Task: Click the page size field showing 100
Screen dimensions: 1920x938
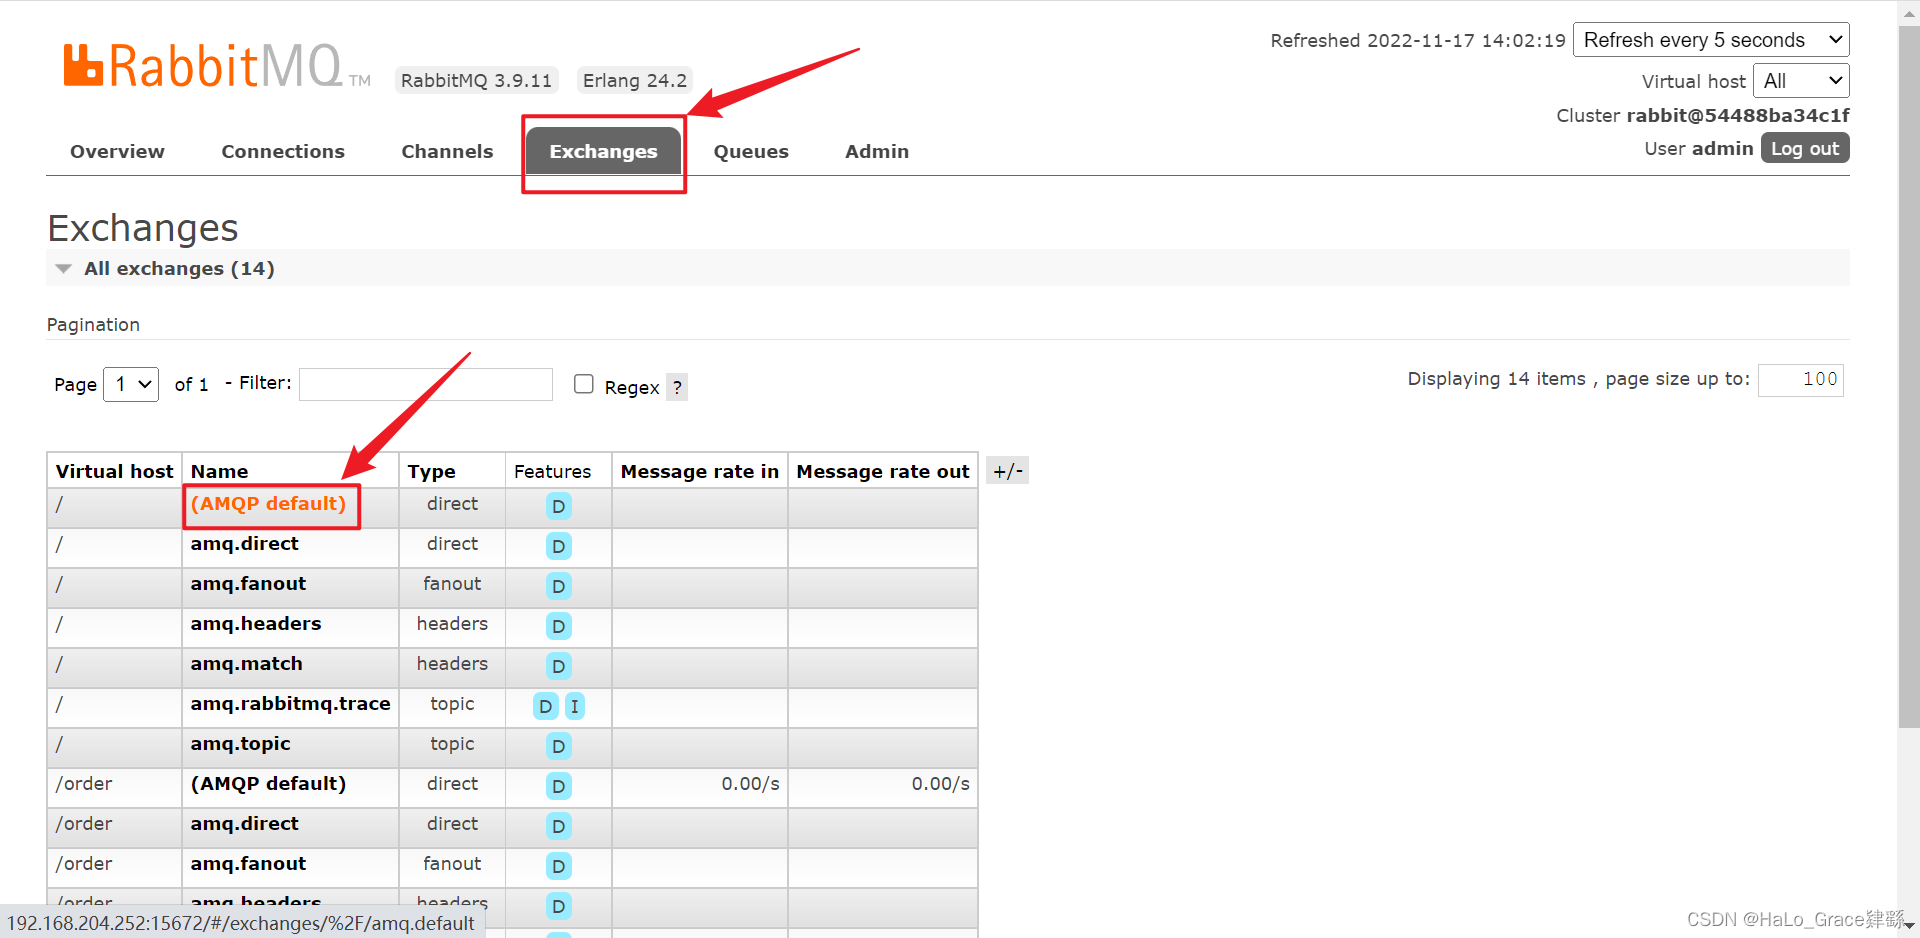Action: [1800, 379]
